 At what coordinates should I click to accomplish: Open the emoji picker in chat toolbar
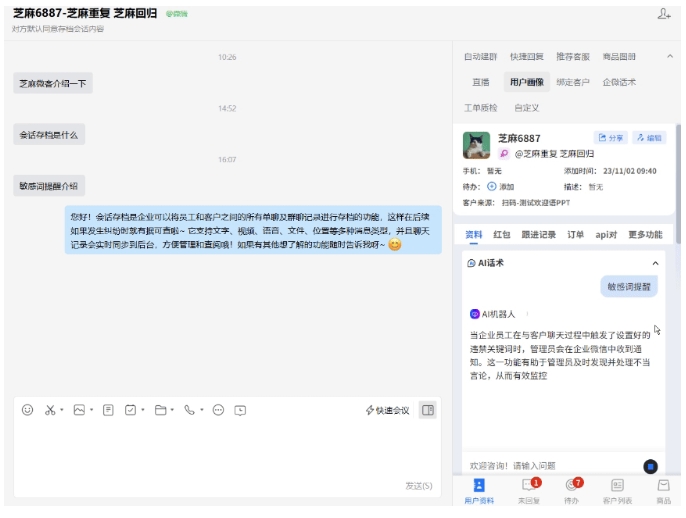coord(27,410)
